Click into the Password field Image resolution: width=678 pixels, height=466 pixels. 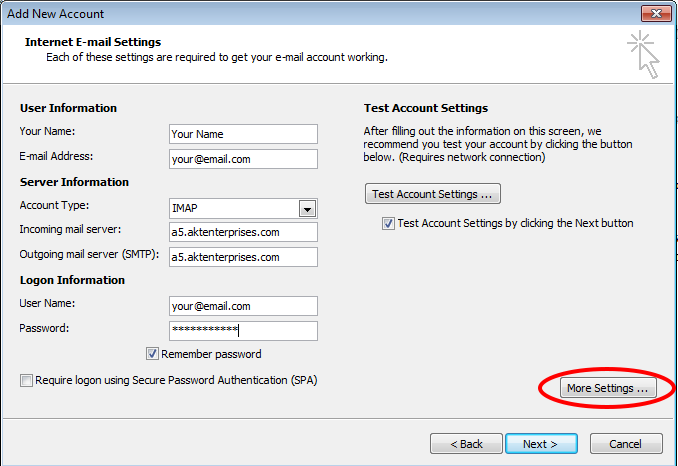tap(243, 331)
